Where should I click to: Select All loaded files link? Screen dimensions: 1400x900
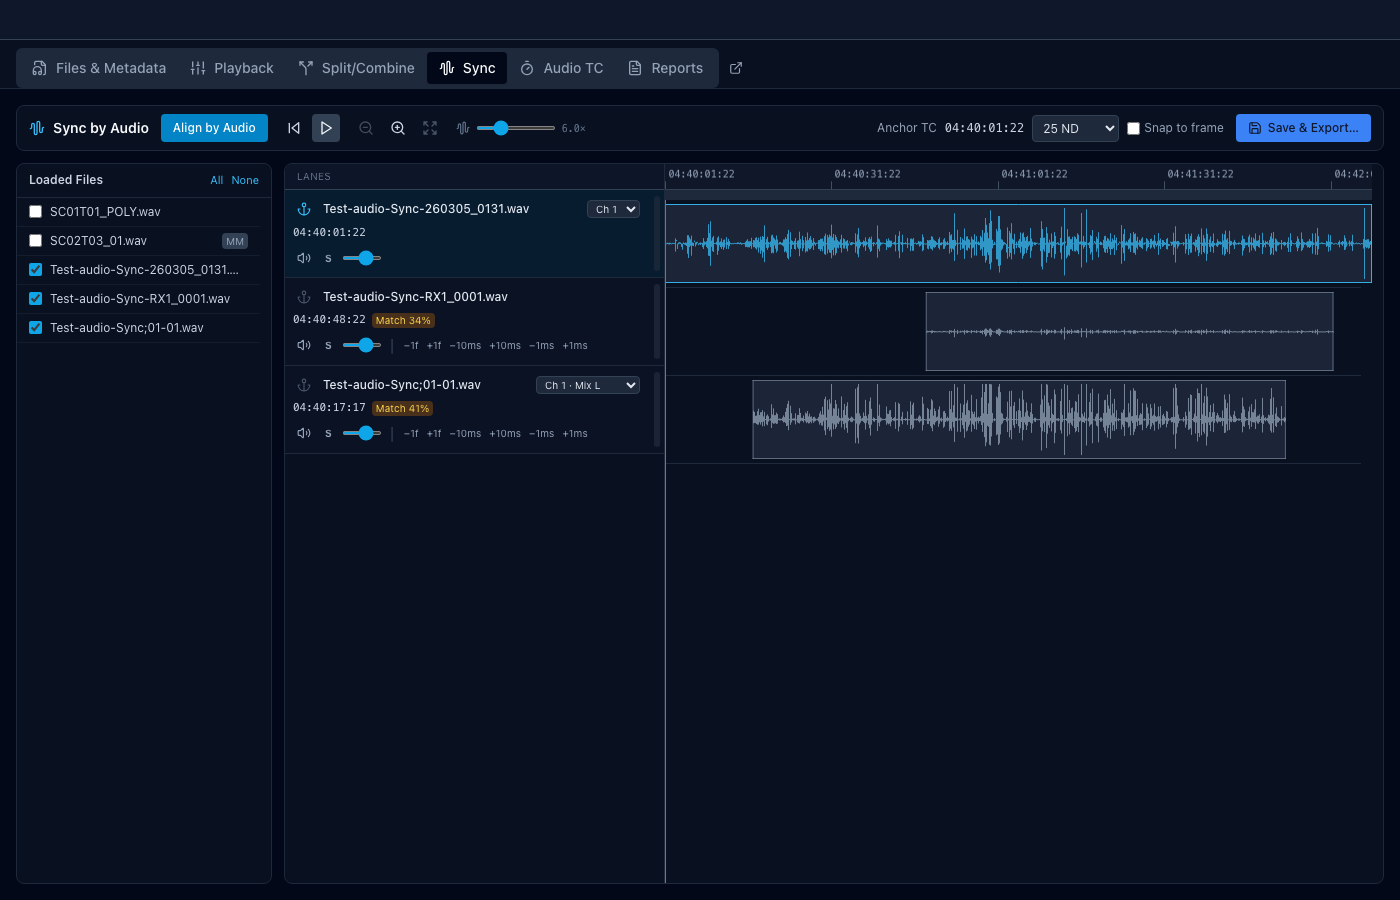[216, 180]
